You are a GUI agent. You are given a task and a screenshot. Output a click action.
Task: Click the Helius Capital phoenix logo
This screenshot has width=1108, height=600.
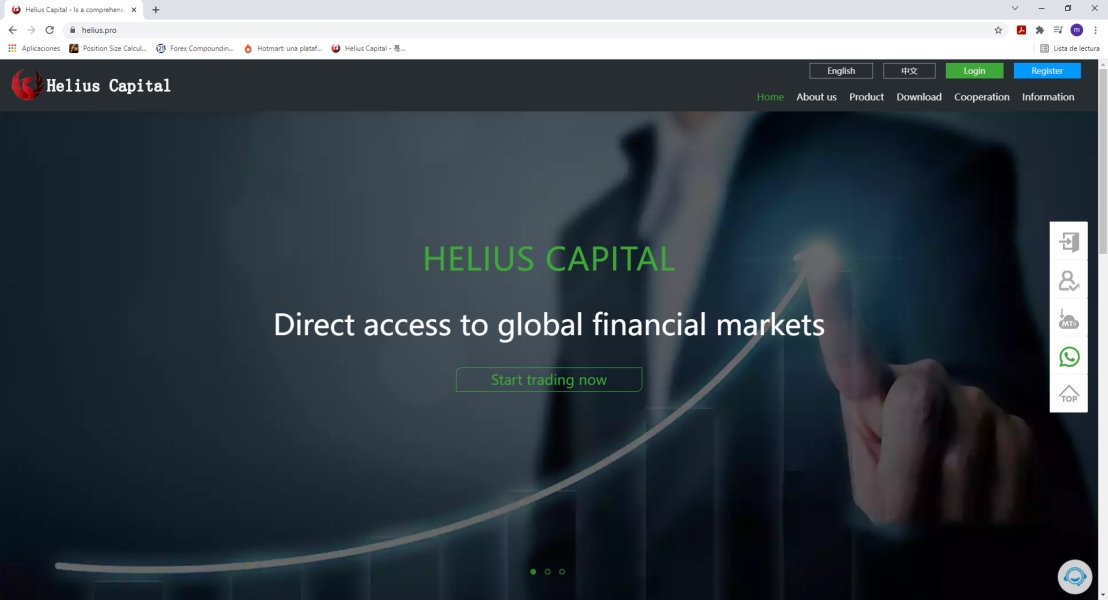tap(27, 85)
